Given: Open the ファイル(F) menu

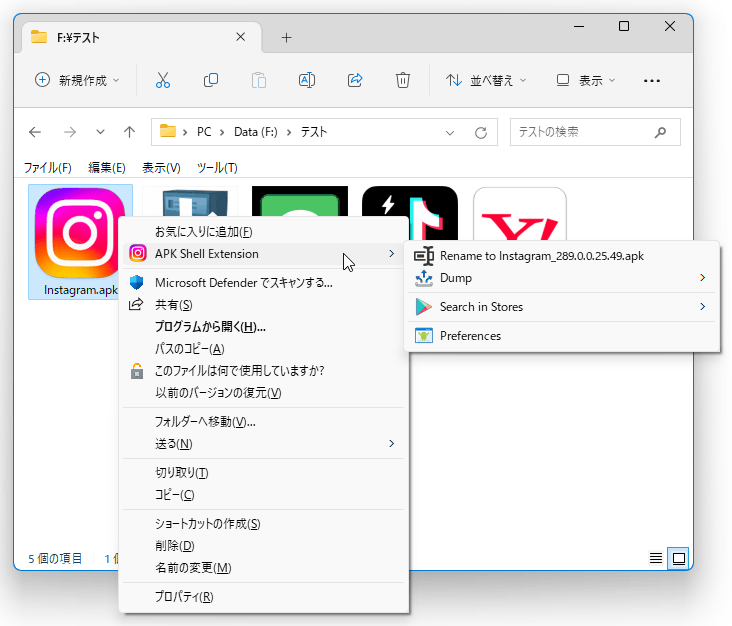Looking at the screenshot, I should click(48, 168).
